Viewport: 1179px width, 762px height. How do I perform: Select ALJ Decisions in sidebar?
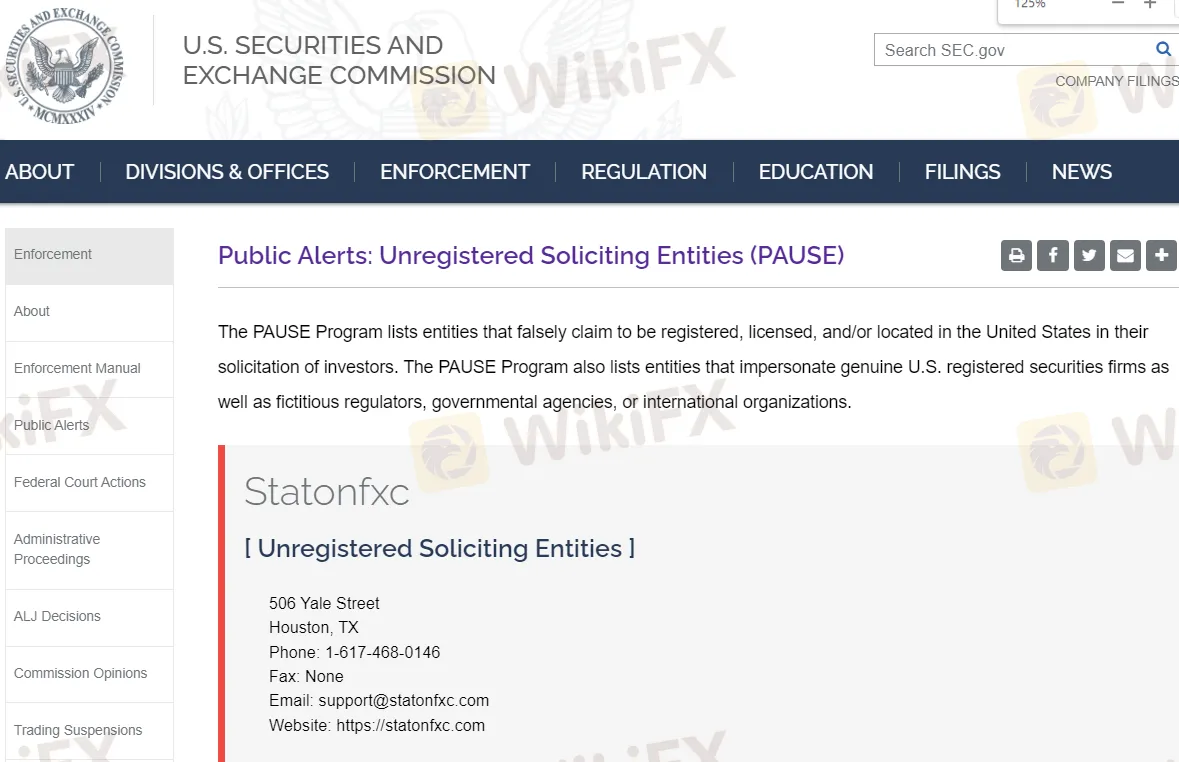tap(57, 616)
